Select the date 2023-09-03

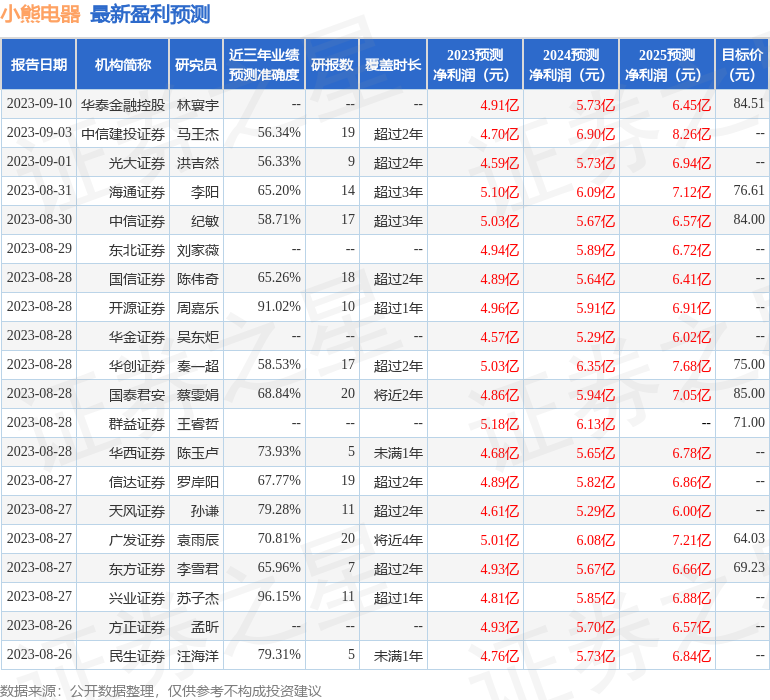(39, 132)
